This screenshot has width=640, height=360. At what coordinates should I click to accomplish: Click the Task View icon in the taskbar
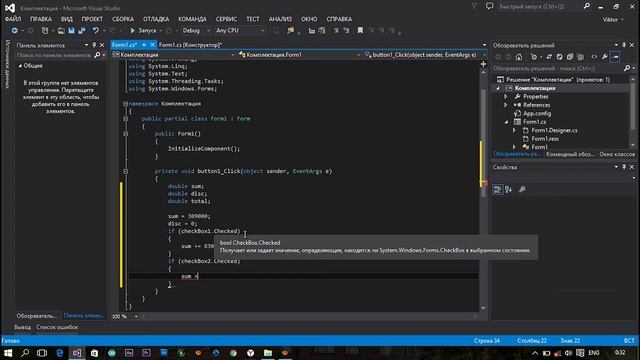click(42, 353)
